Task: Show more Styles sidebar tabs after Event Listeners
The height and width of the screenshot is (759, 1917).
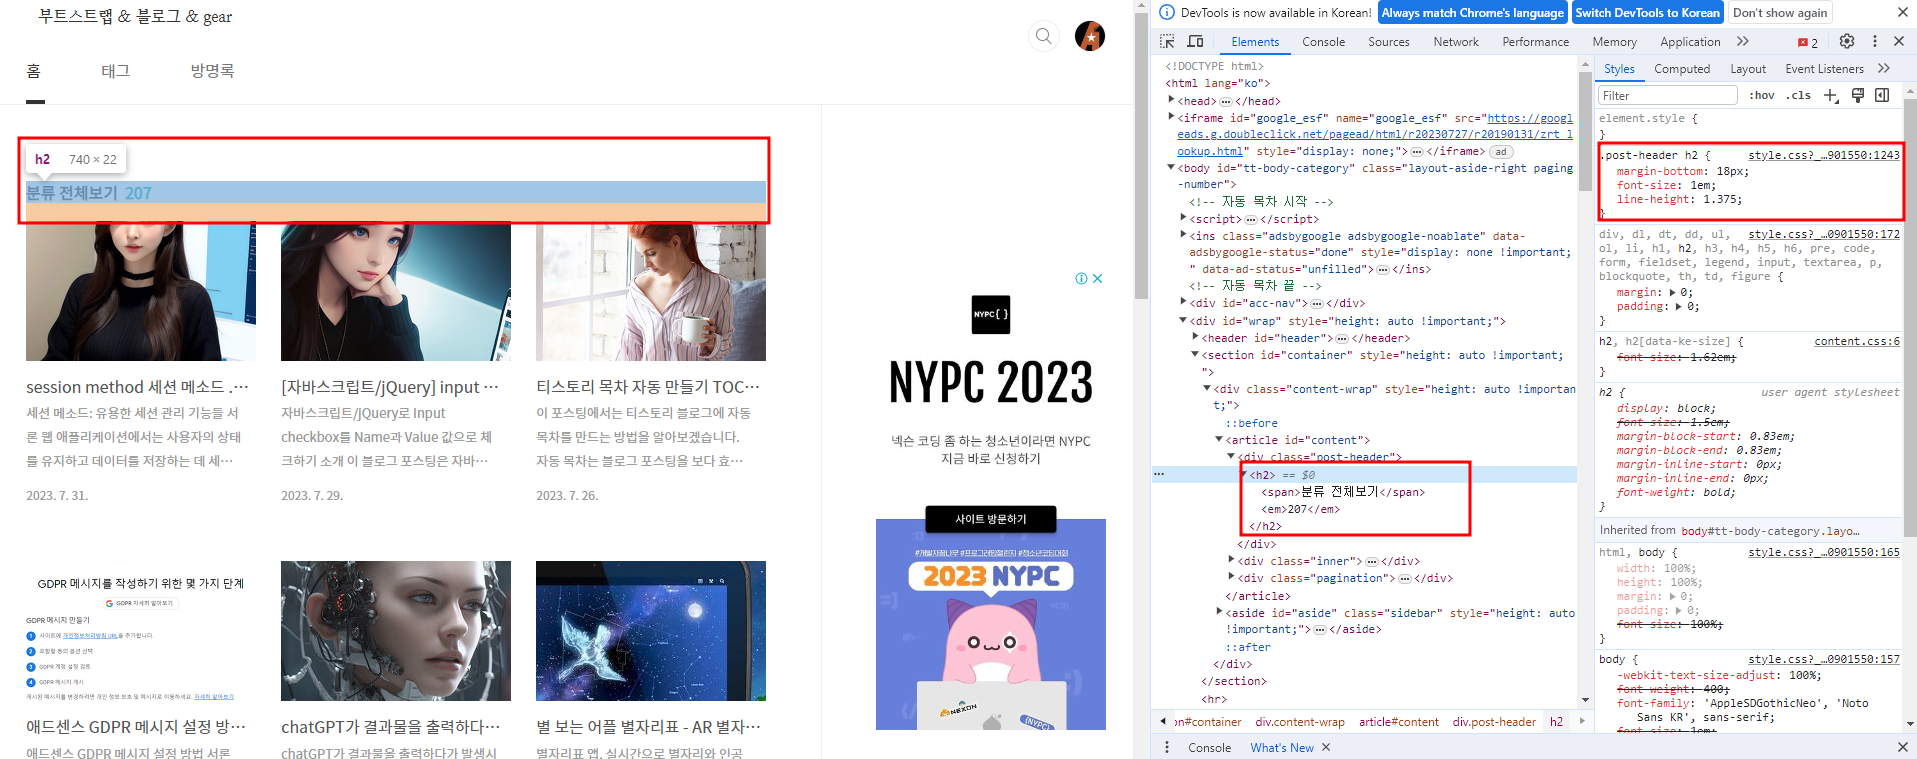Action: (x=1884, y=68)
